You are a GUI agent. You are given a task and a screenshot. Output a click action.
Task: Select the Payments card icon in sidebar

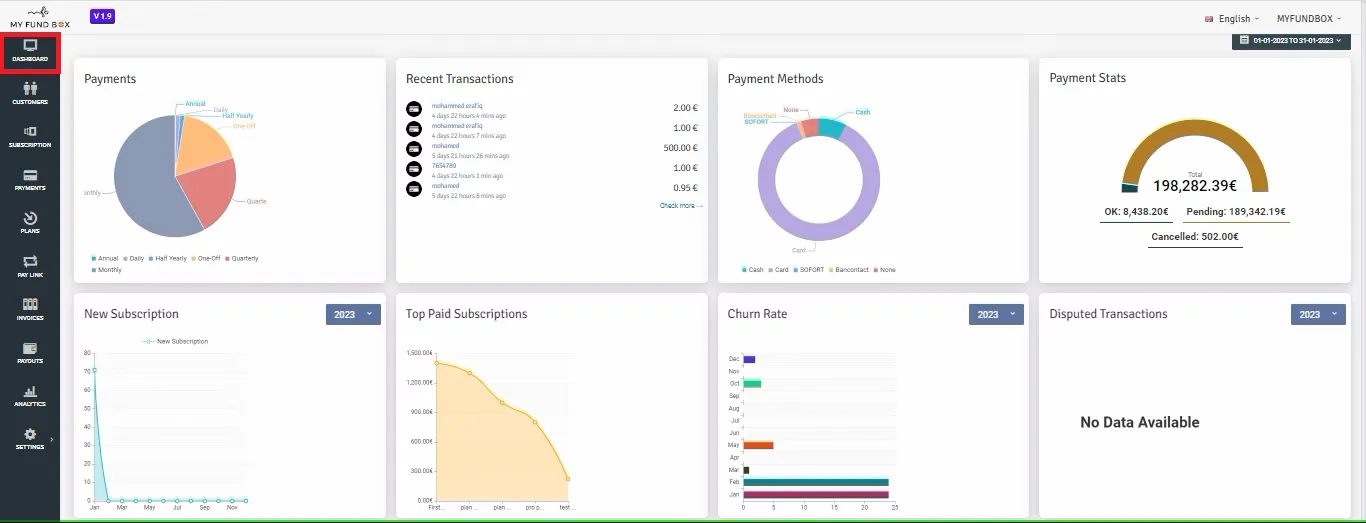[30, 175]
